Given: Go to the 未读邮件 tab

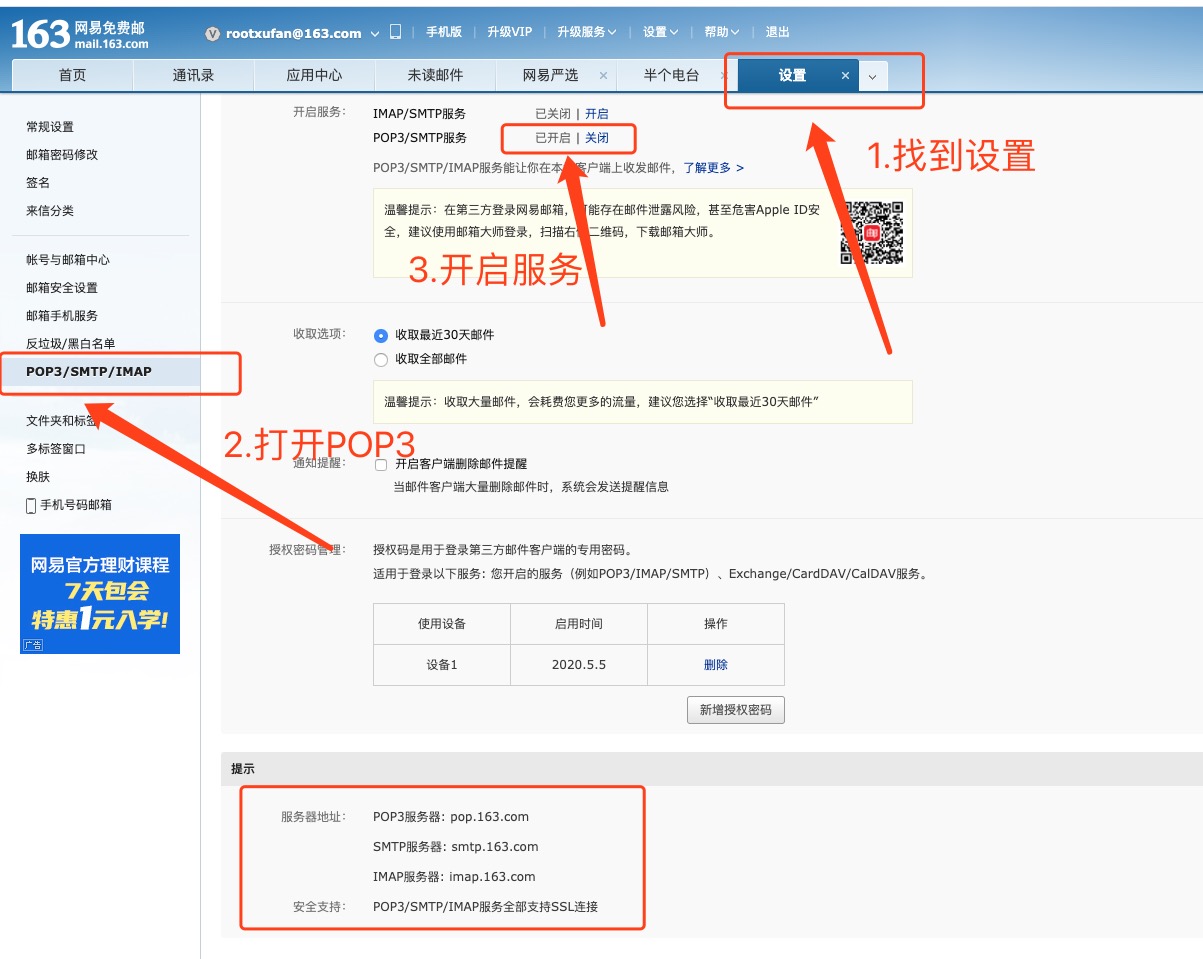Looking at the screenshot, I should 435,75.
